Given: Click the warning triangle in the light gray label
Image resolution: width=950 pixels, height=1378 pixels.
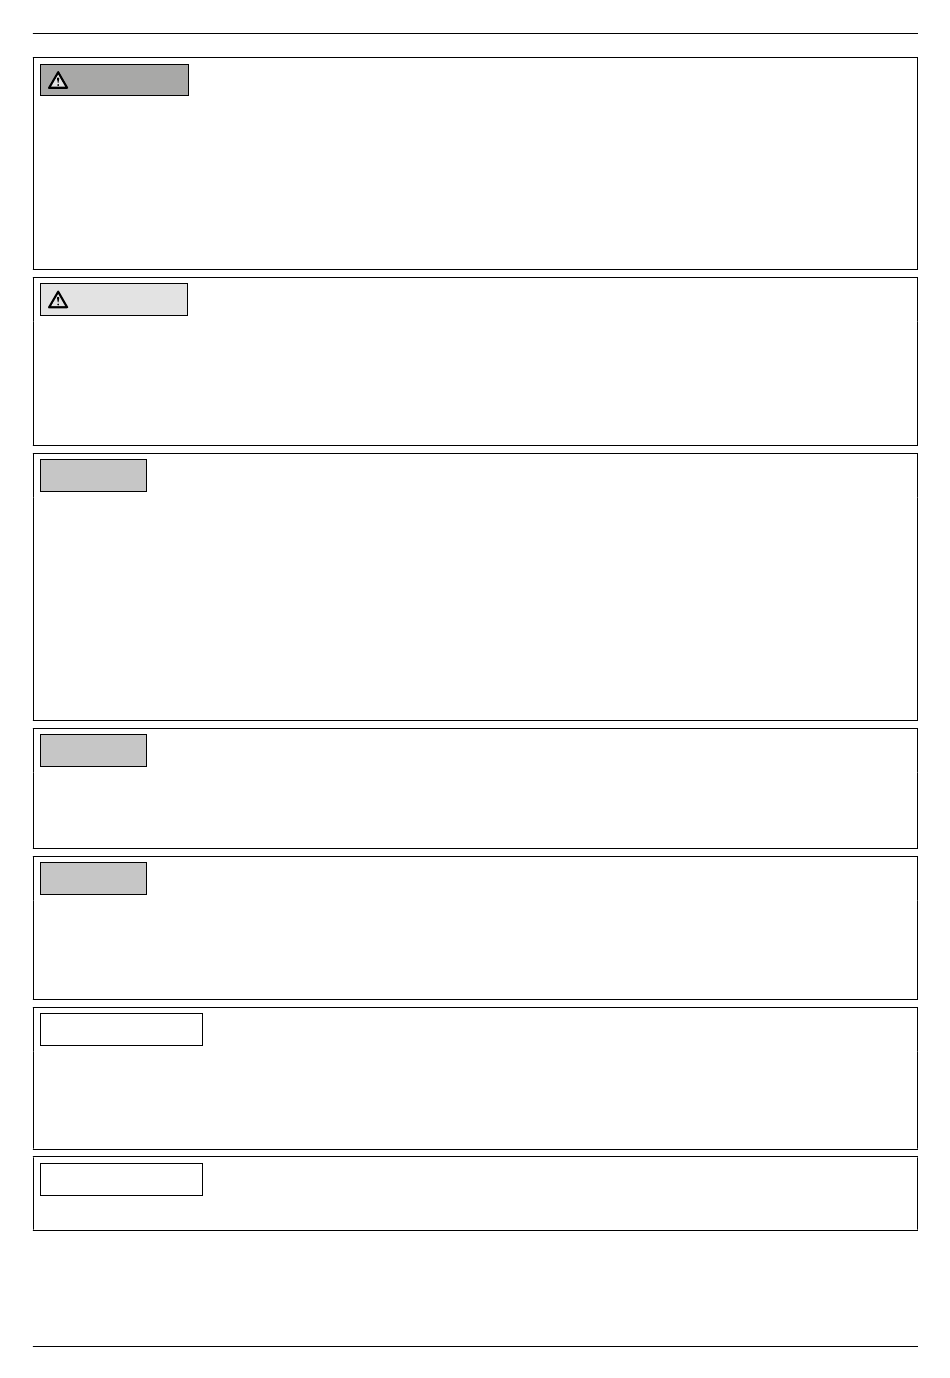Looking at the screenshot, I should click(58, 300).
